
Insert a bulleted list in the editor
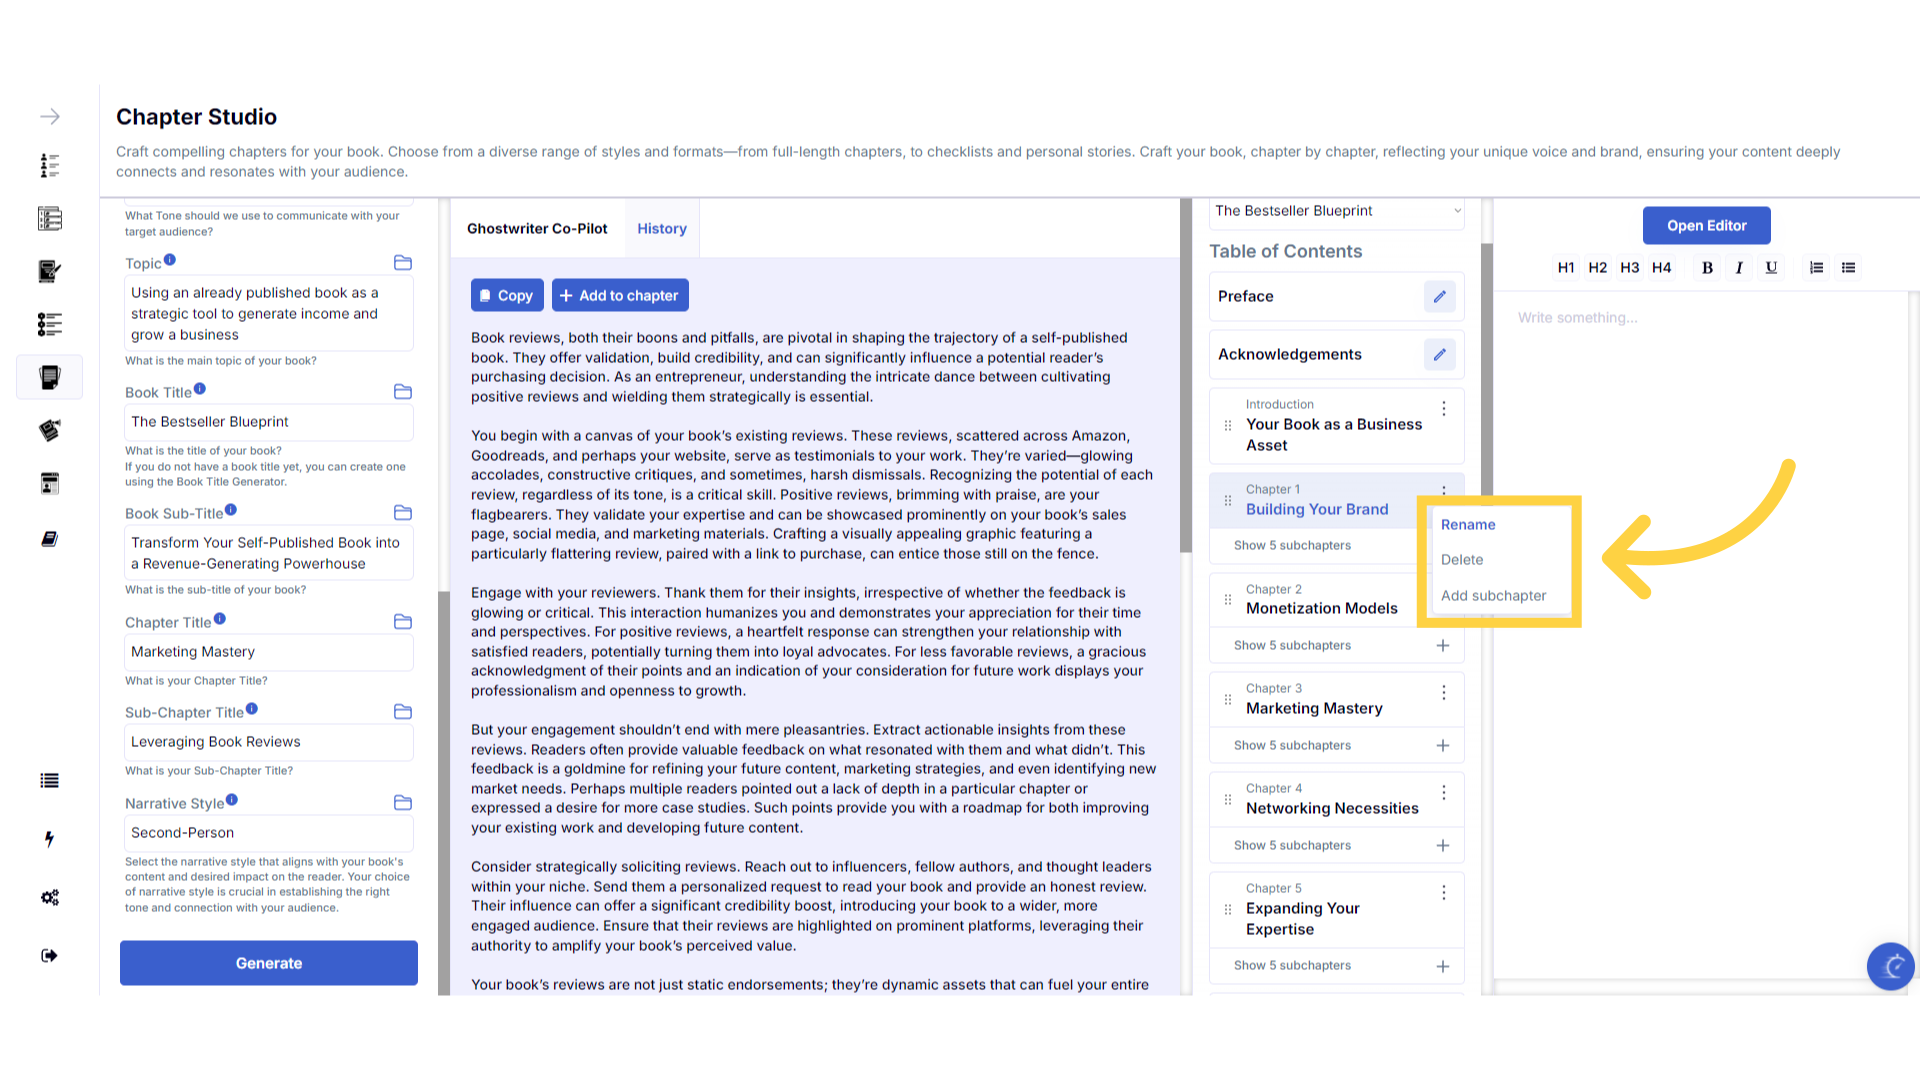point(1848,268)
